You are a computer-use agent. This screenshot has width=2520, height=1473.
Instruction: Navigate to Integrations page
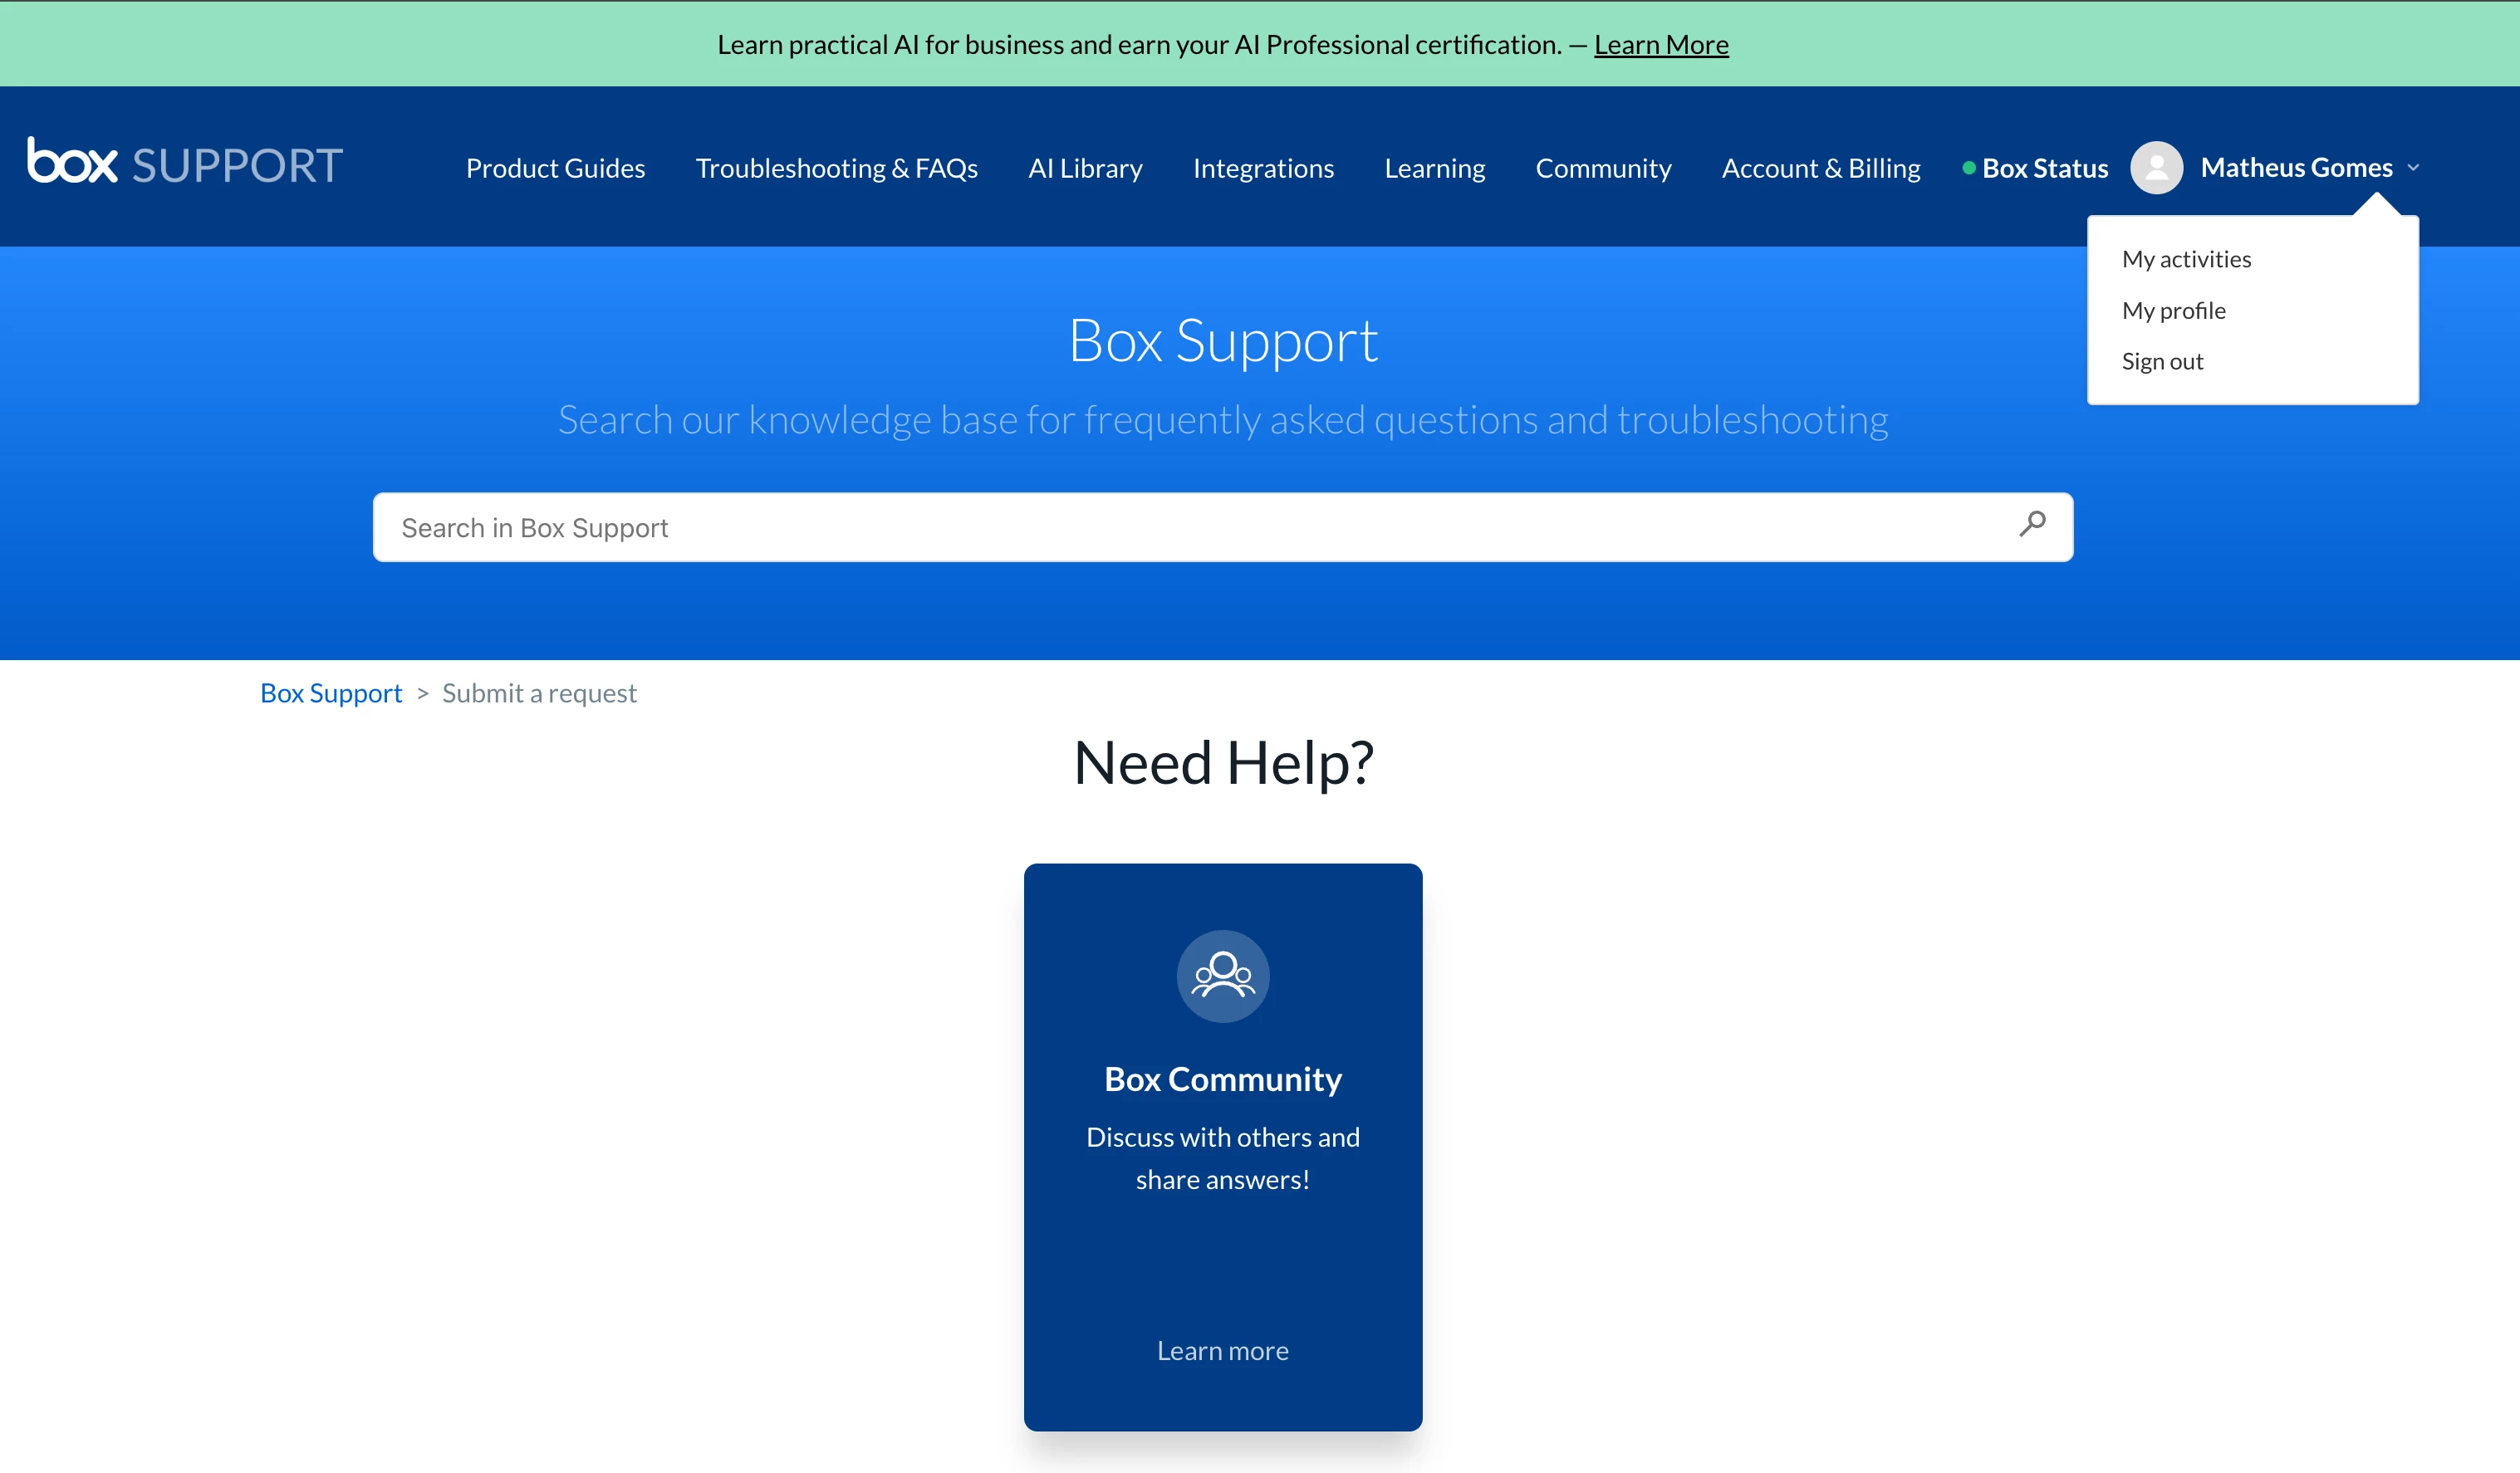point(1263,168)
